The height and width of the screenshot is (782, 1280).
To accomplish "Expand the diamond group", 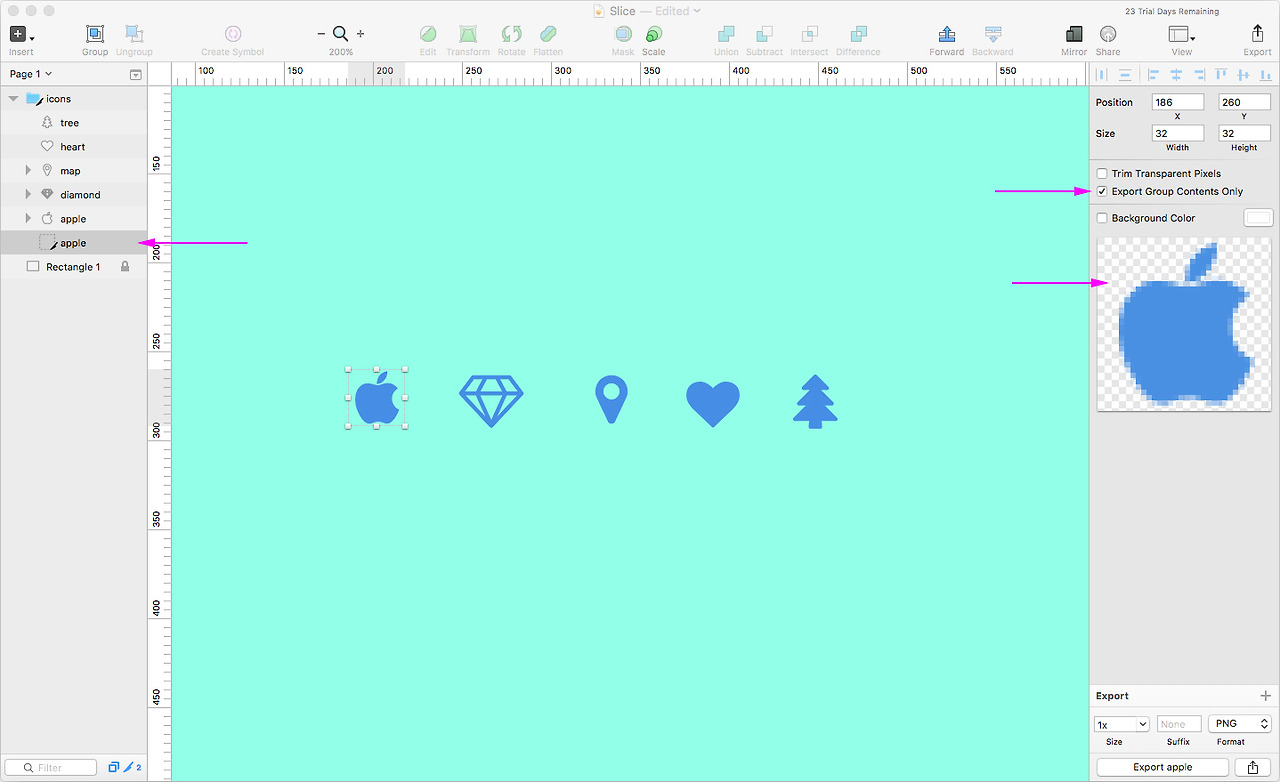I will coord(28,195).
